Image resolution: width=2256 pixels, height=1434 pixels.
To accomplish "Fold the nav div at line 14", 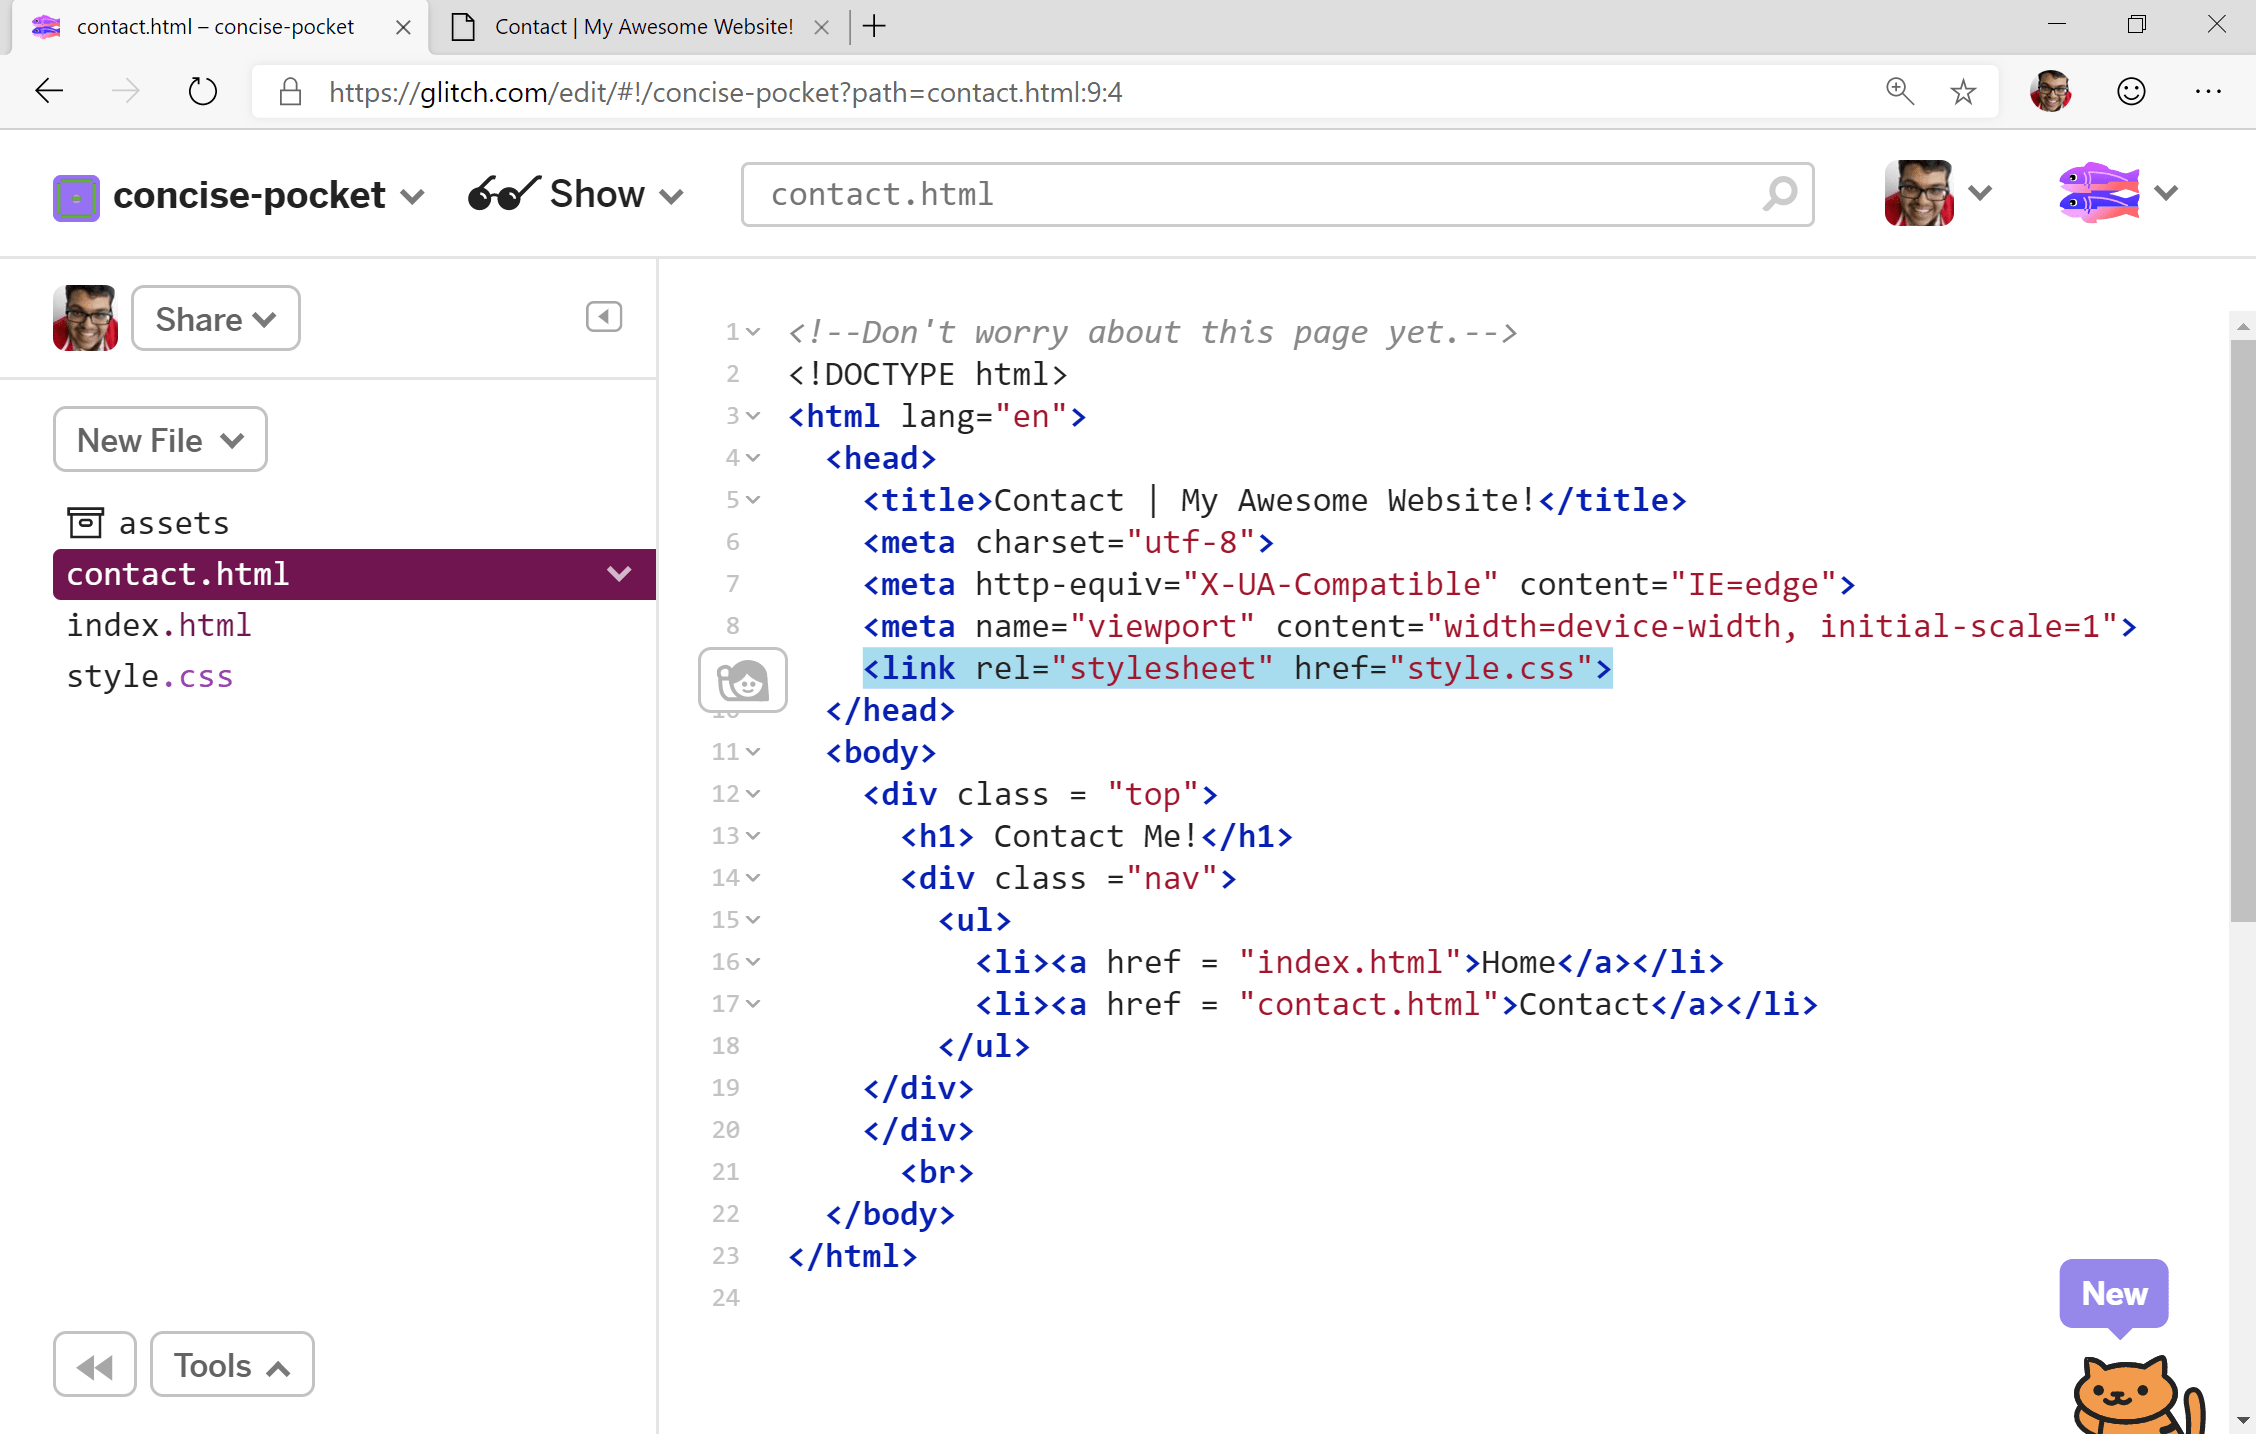I will pyautogui.click(x=754, y=878).
